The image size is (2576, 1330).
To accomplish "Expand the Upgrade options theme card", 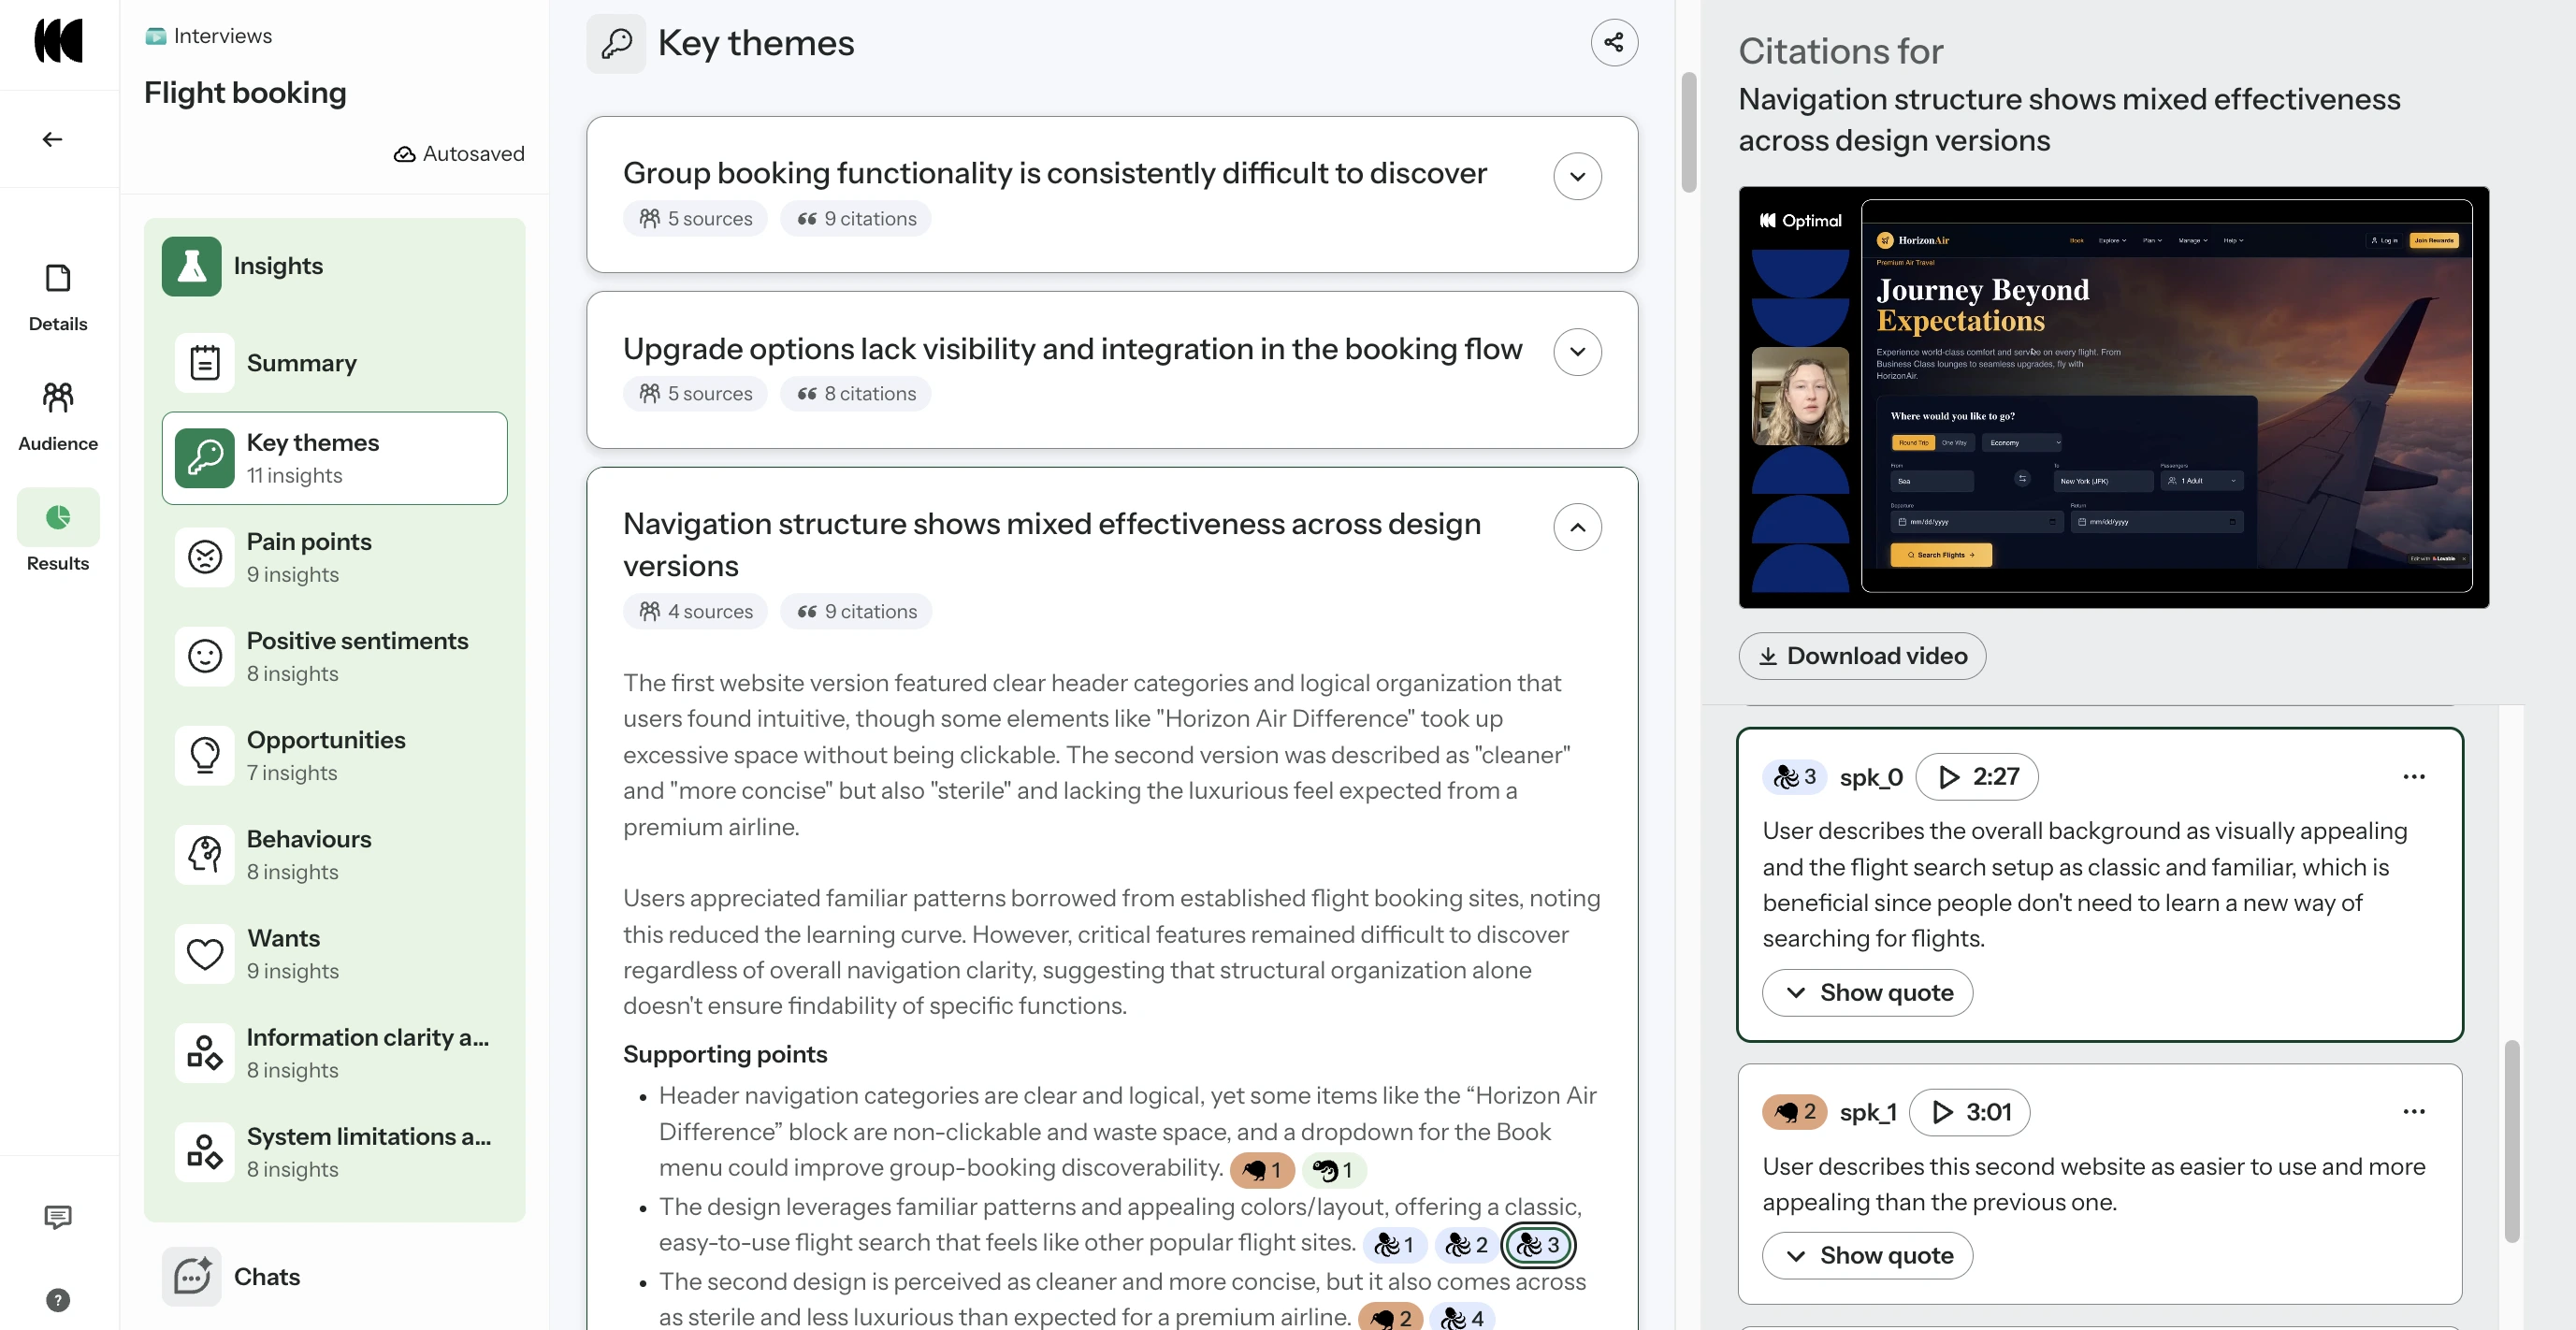I will coord(1577,352).
